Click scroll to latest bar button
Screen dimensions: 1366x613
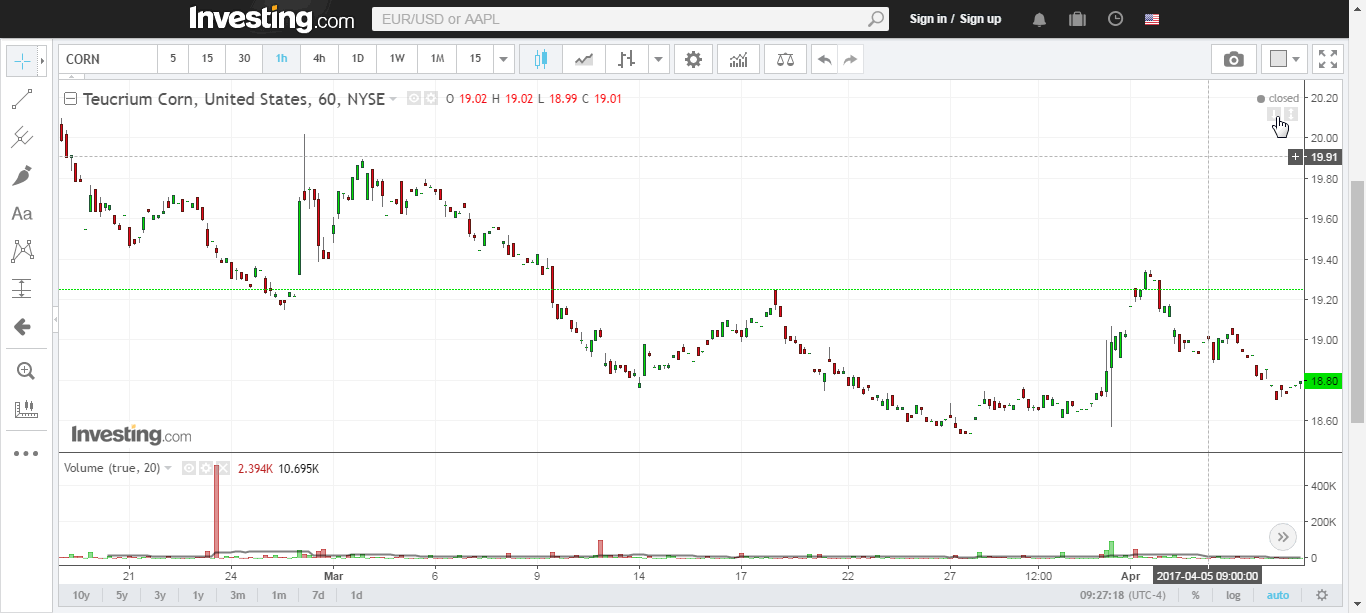tap(1282, 537)
